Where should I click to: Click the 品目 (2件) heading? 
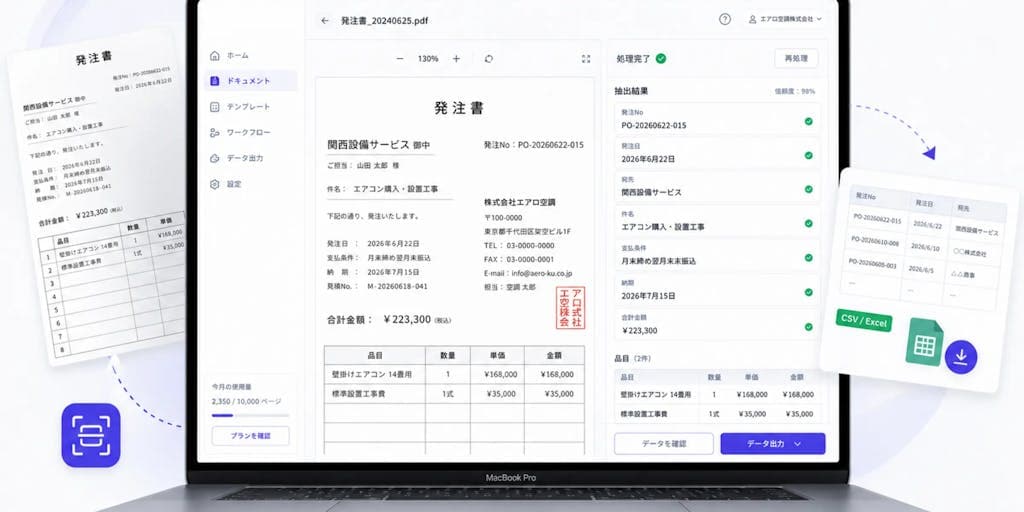tap(633, 359)
